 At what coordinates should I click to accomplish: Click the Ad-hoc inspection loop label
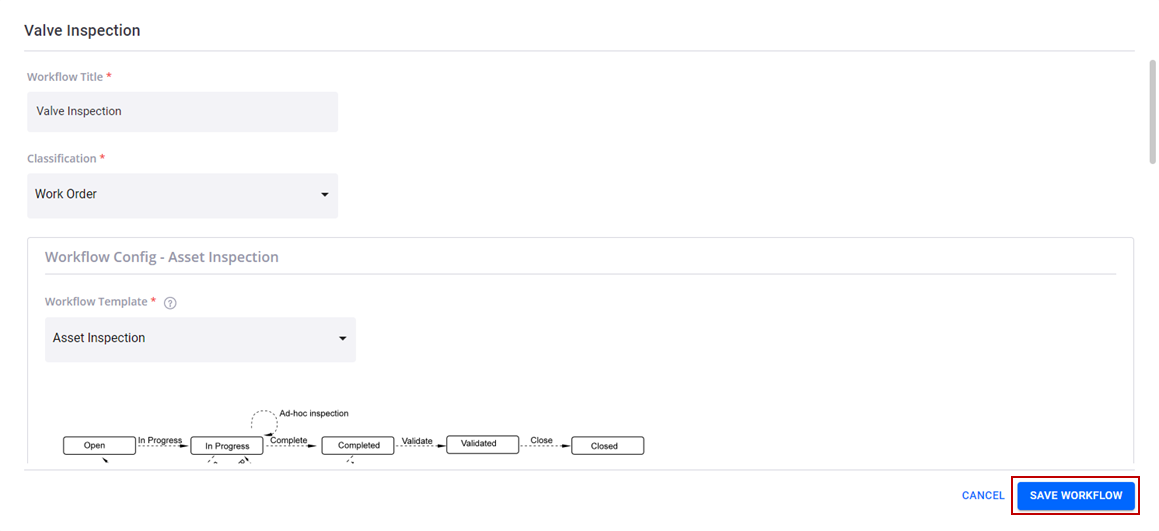click(313, 413)
